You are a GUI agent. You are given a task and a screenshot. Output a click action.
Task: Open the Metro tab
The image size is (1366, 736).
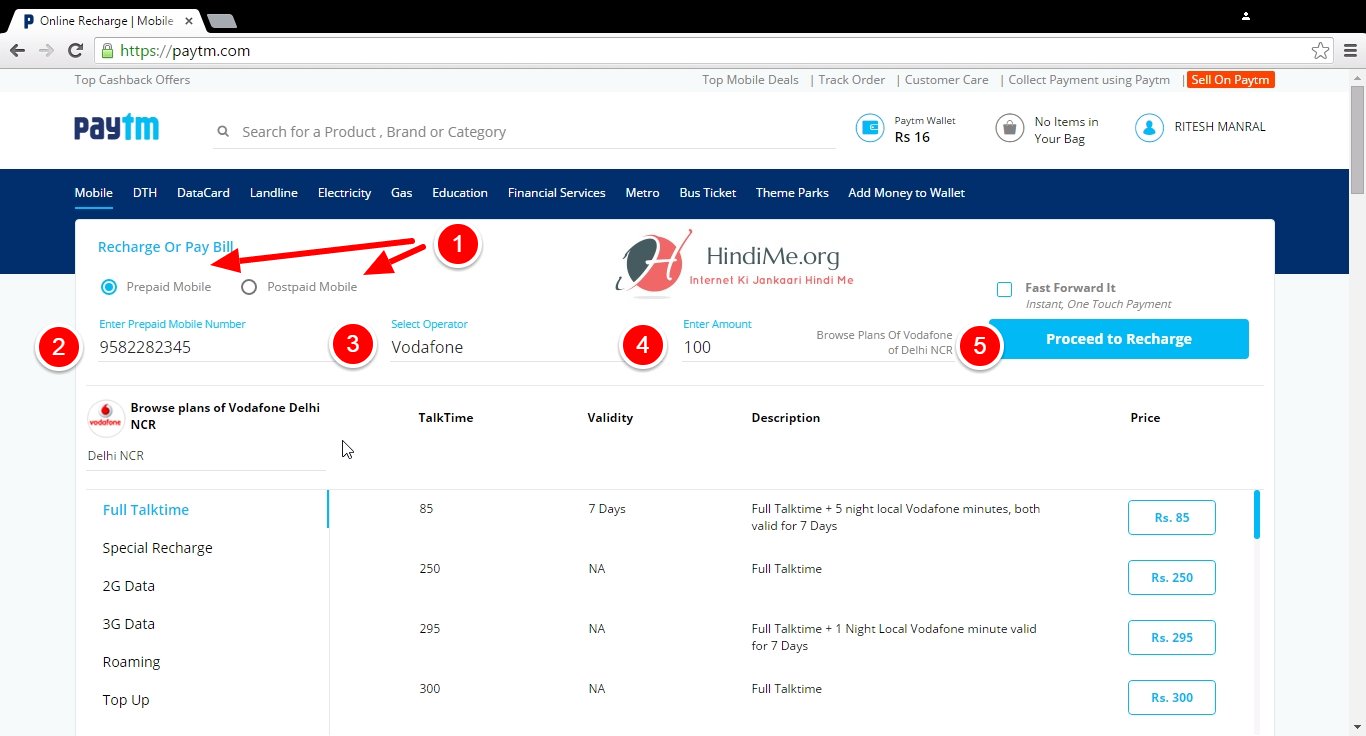(x=643, y=193)
